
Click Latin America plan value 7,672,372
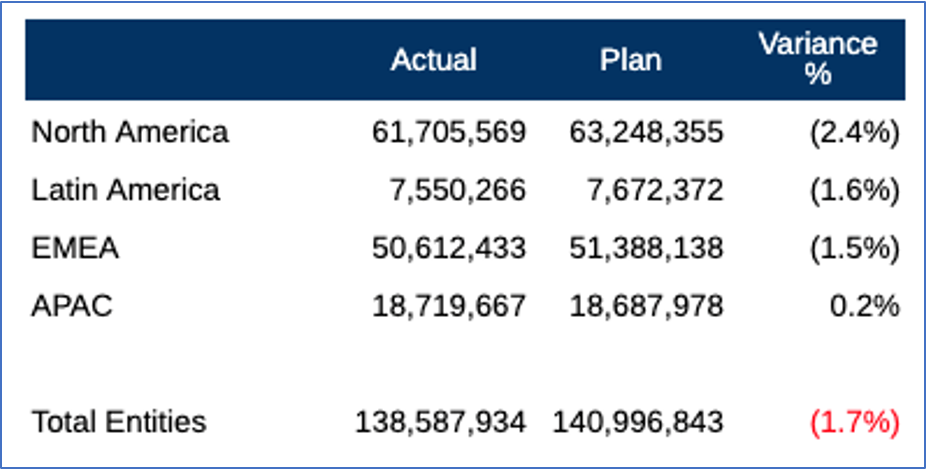(654, 190)
